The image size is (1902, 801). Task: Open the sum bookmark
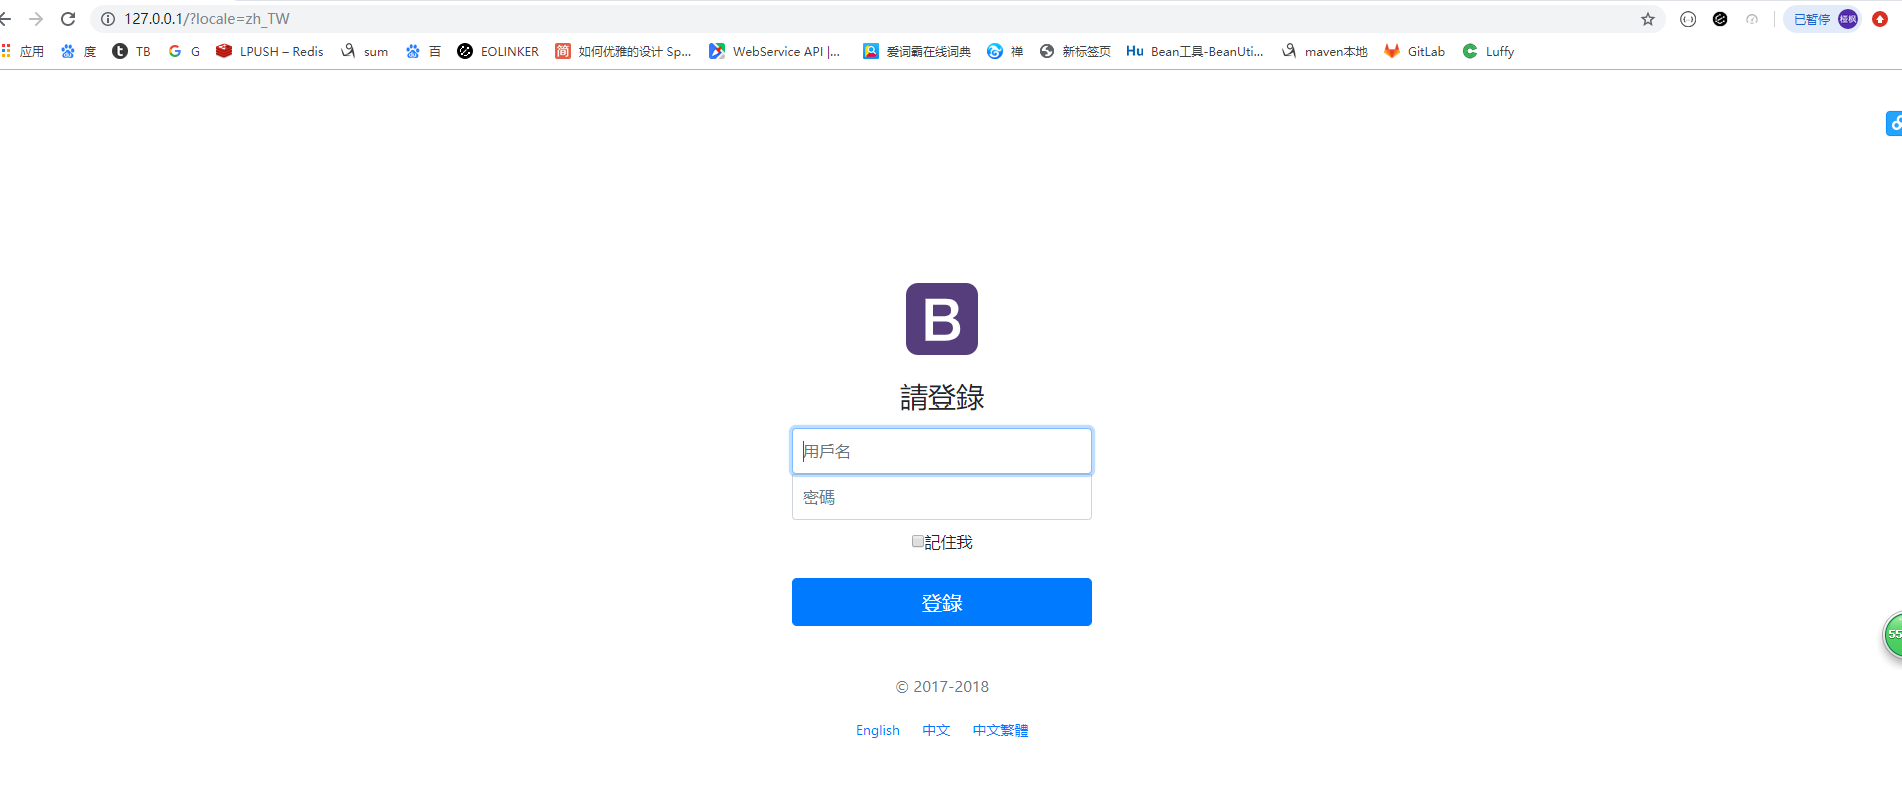click(364, 51)
